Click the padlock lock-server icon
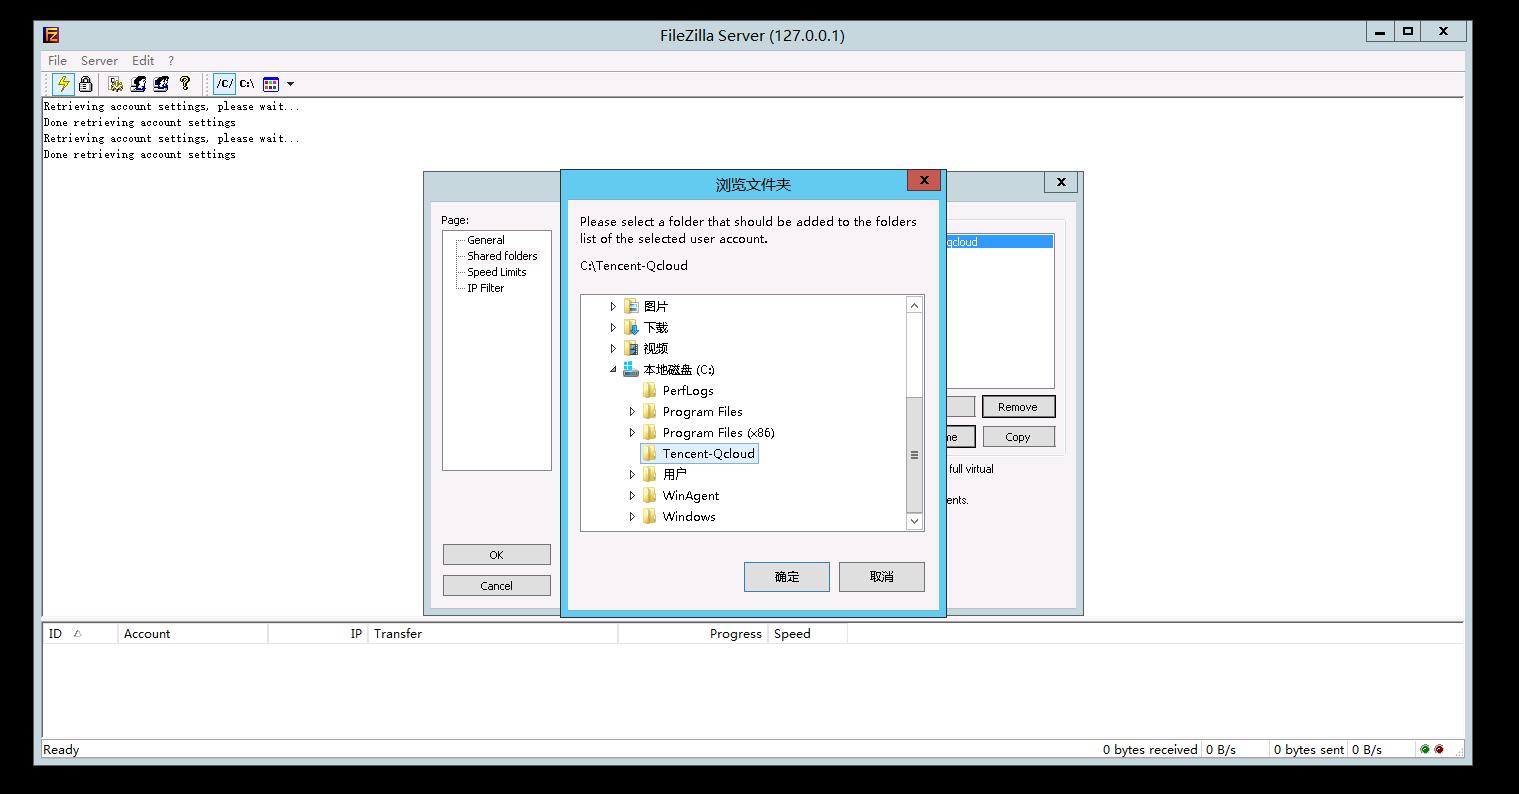Viewport: 1519px width, 794px height. coord(86,84)
